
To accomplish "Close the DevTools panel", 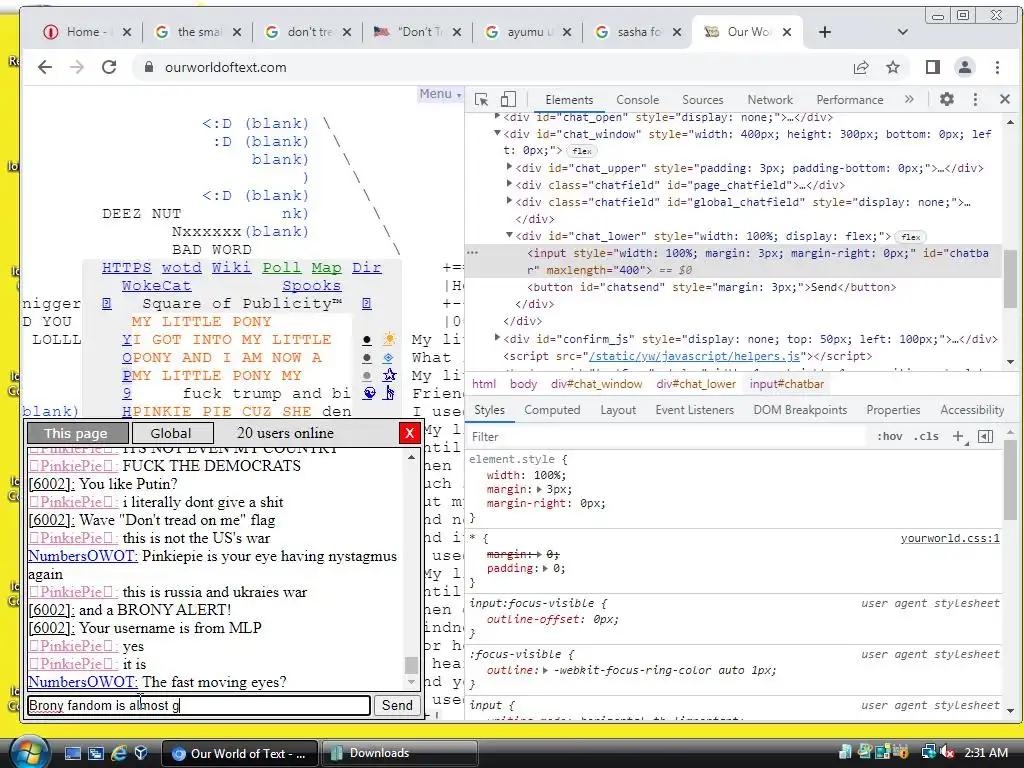I will click(x=1004, y=99).
